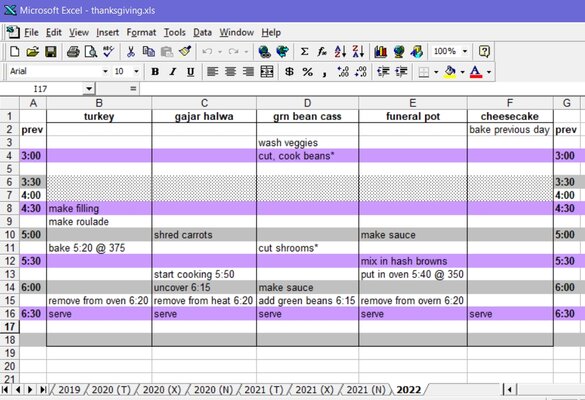Open a file with the Open folder icon
The width and height of the screenshot is (585, 400).
[32, 51]
